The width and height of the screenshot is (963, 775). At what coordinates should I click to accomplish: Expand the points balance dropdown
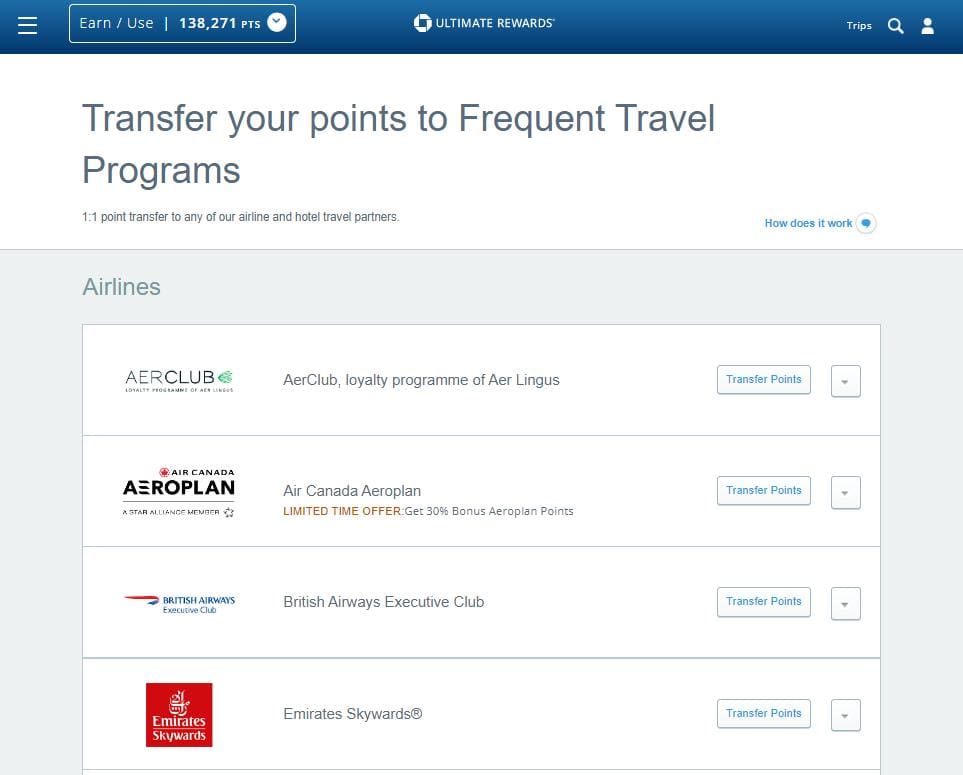[x=276, y=24]
